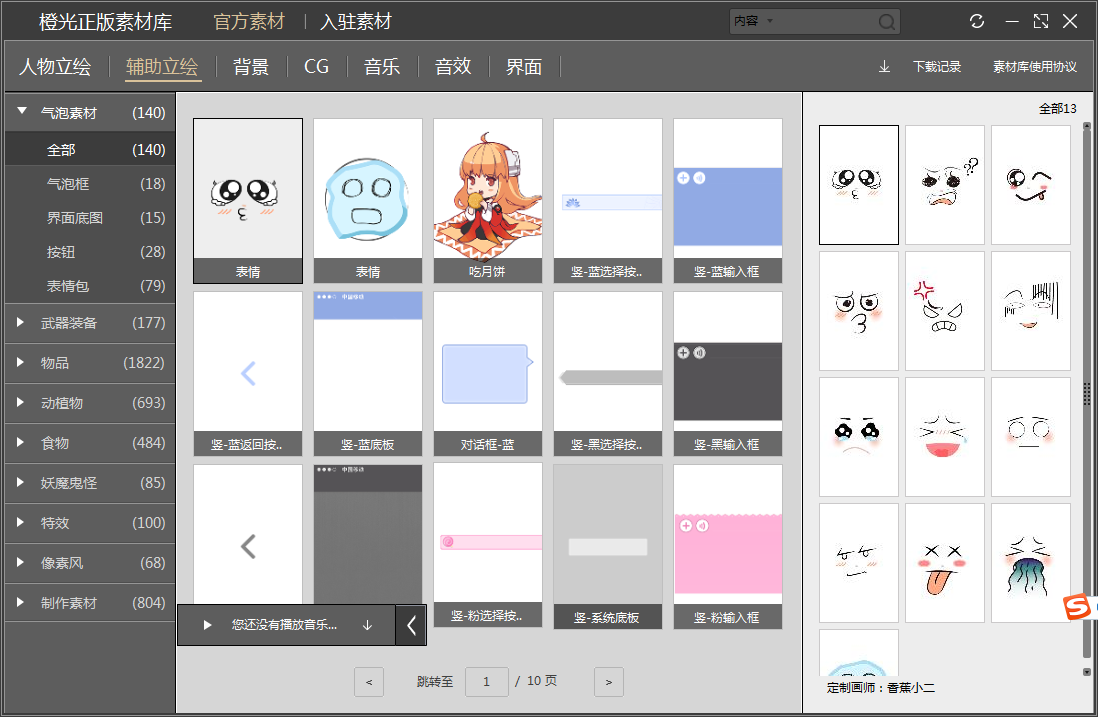Click download arrow in music player bar
This screenshot has width=1098, height=717.
pos(367,625)
